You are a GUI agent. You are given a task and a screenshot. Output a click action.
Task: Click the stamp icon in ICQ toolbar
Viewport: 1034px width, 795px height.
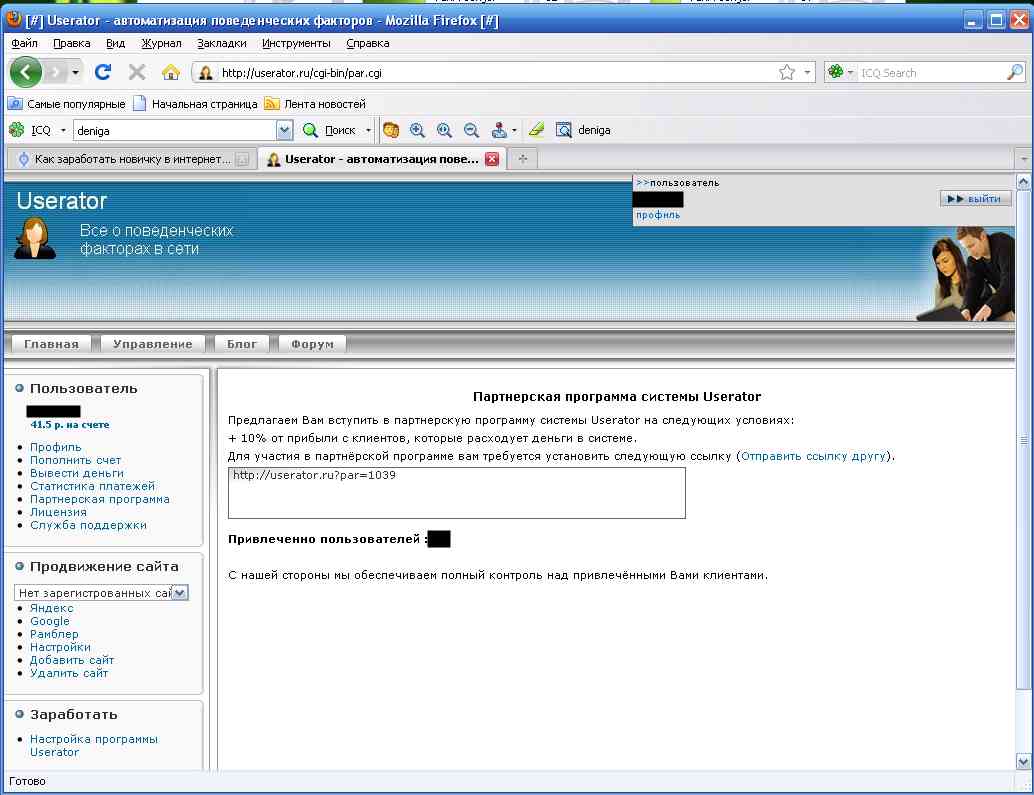499,130
